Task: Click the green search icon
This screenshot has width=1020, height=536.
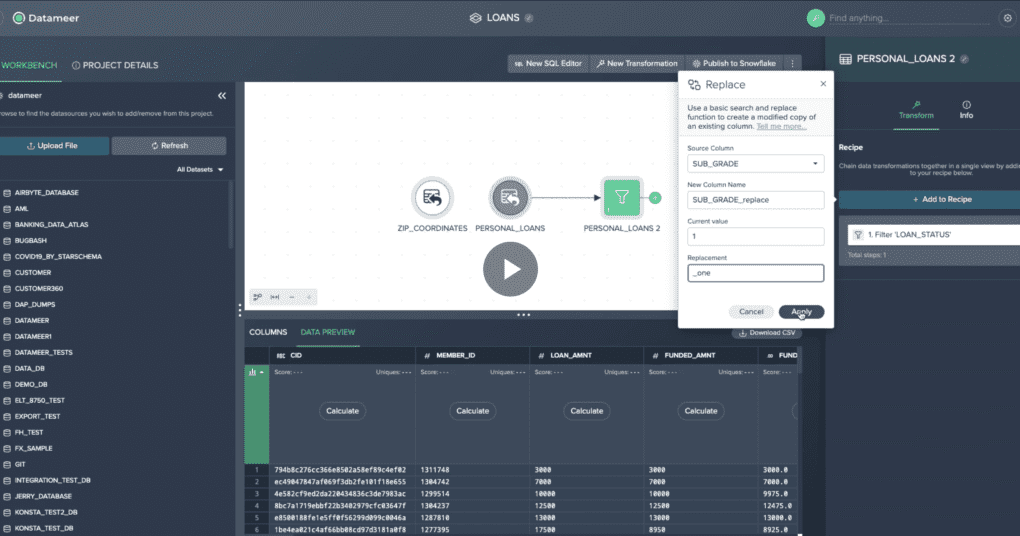Action: point(816,18)
